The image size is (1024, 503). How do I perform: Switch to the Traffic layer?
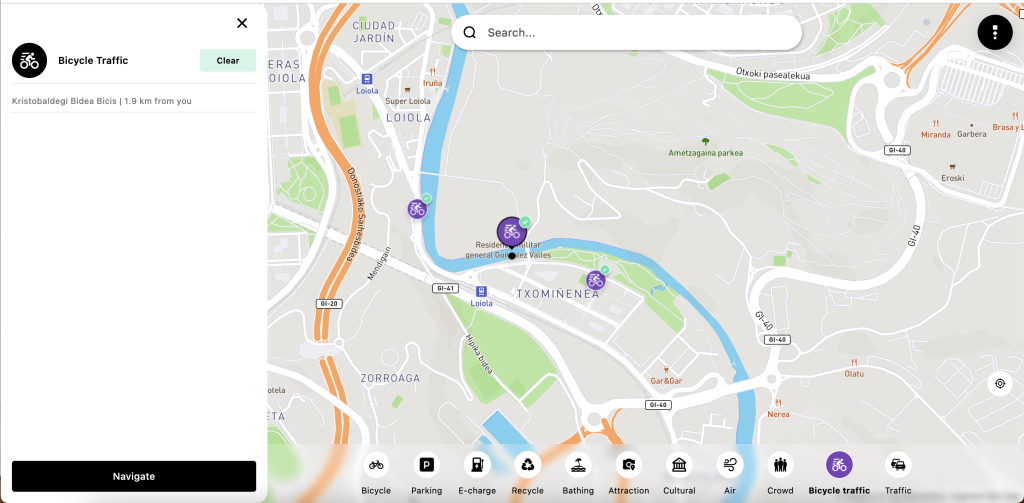[x=898, y=465]
